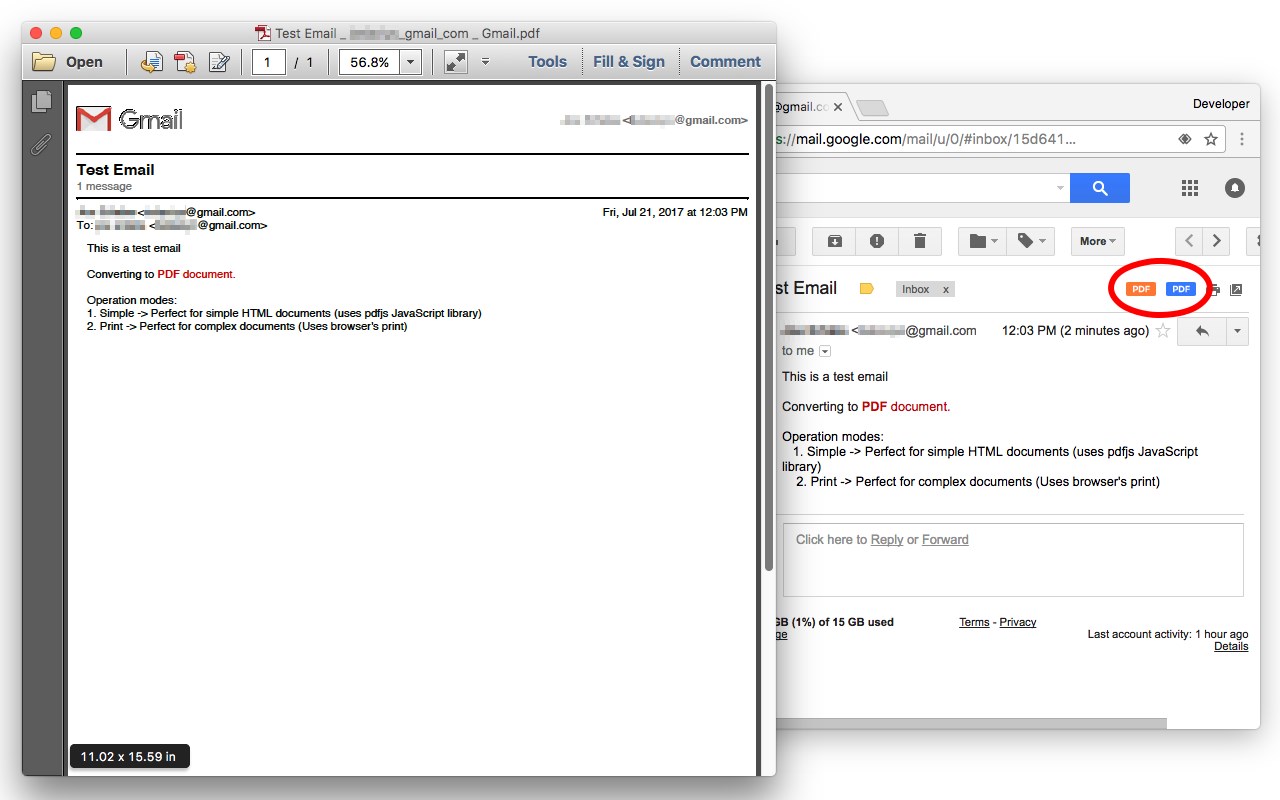Image resolution: width=1280 pixels, height=800 pixels.
Task: Go to newer email with left chevron
Action: 1189,241
